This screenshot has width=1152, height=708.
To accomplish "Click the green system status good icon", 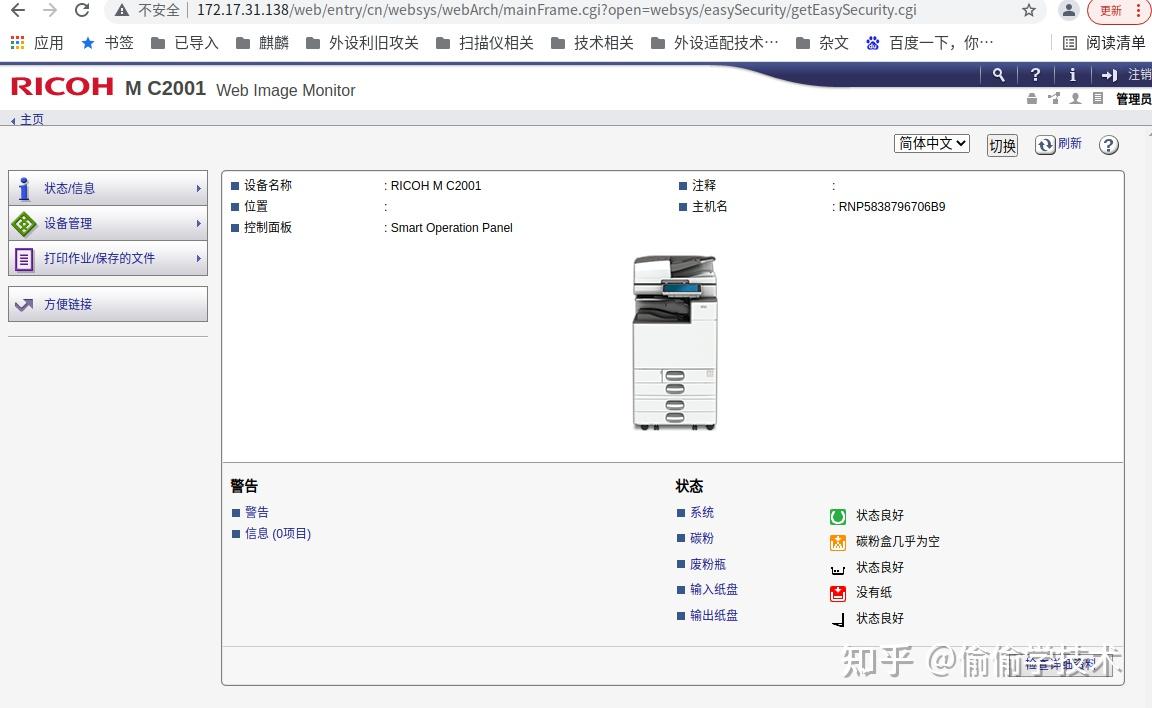I will pyautogui.click(x=838, y=516).
